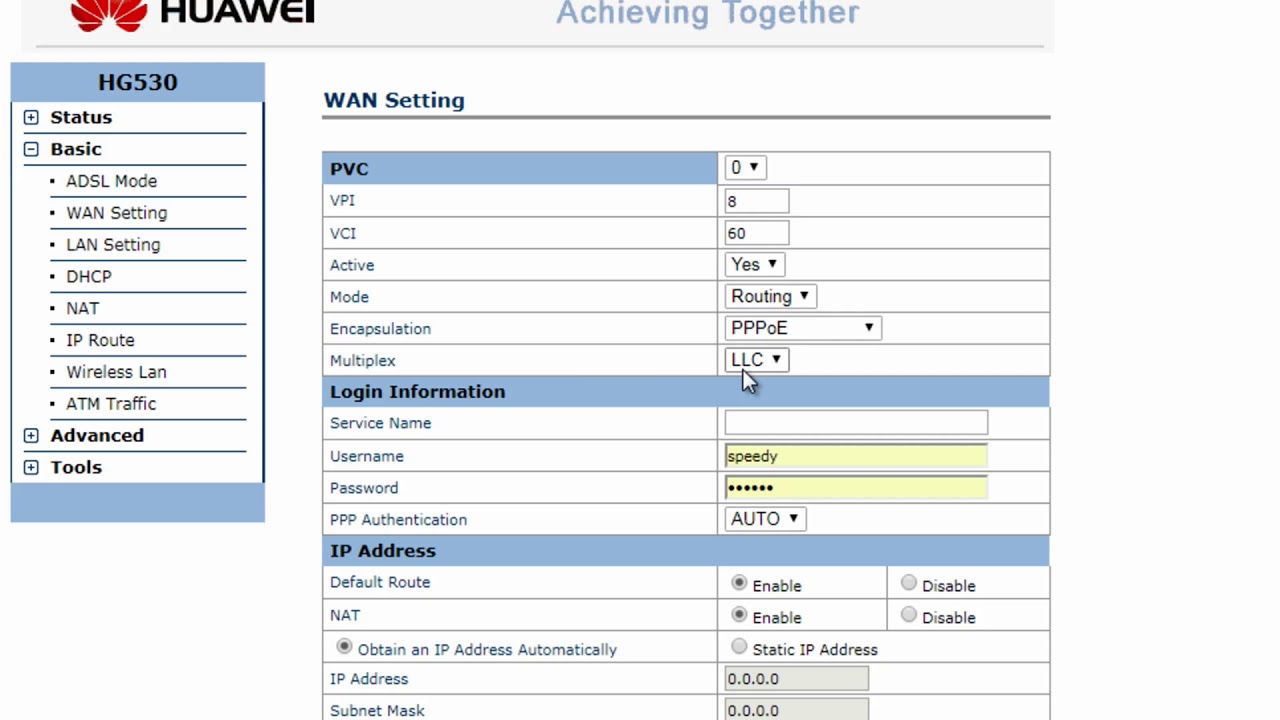1280x720 pixels.
Task: Click the VPI input field
Action: click(757, 201)
